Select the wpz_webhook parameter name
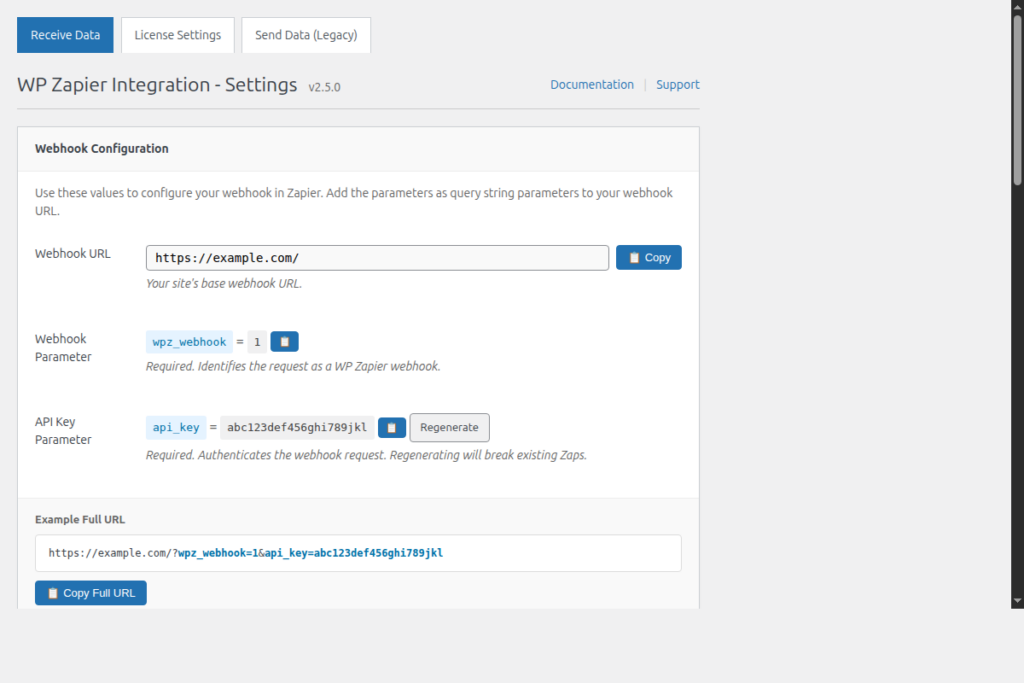 (x=189, y=342)
